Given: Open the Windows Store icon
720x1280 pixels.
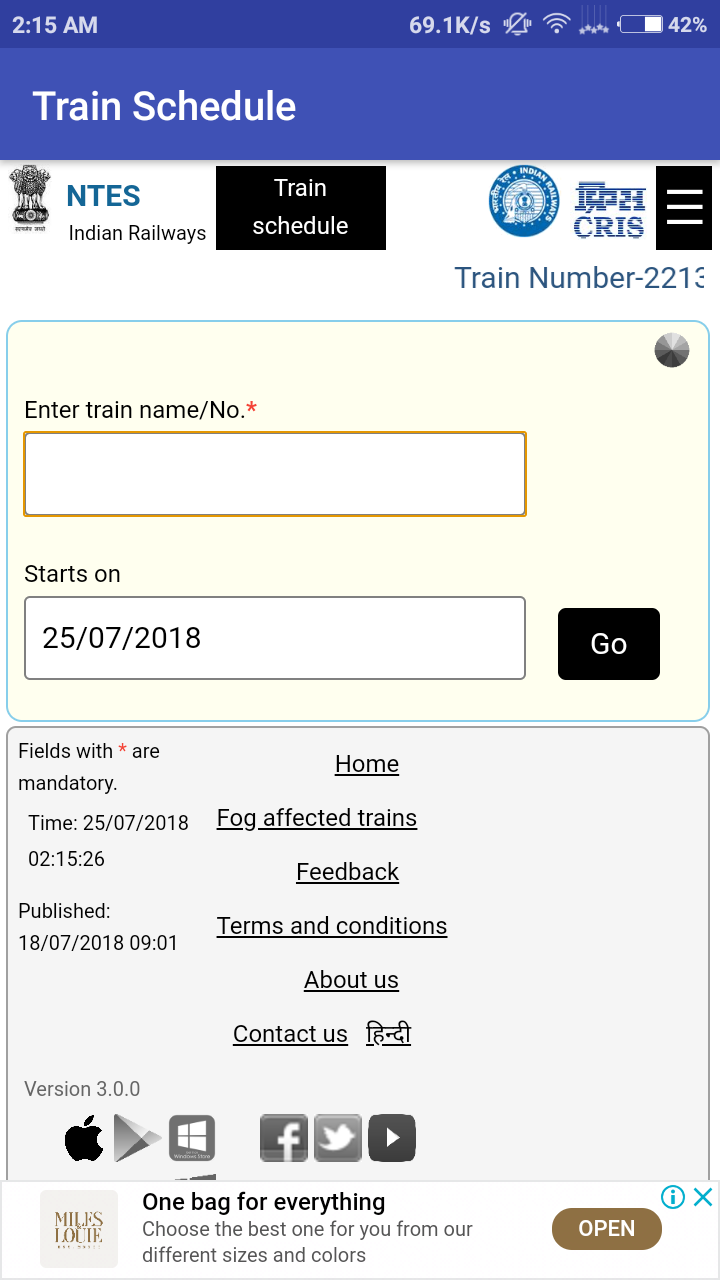Looking at the screenshot, I should click(x=192, y=1138).
